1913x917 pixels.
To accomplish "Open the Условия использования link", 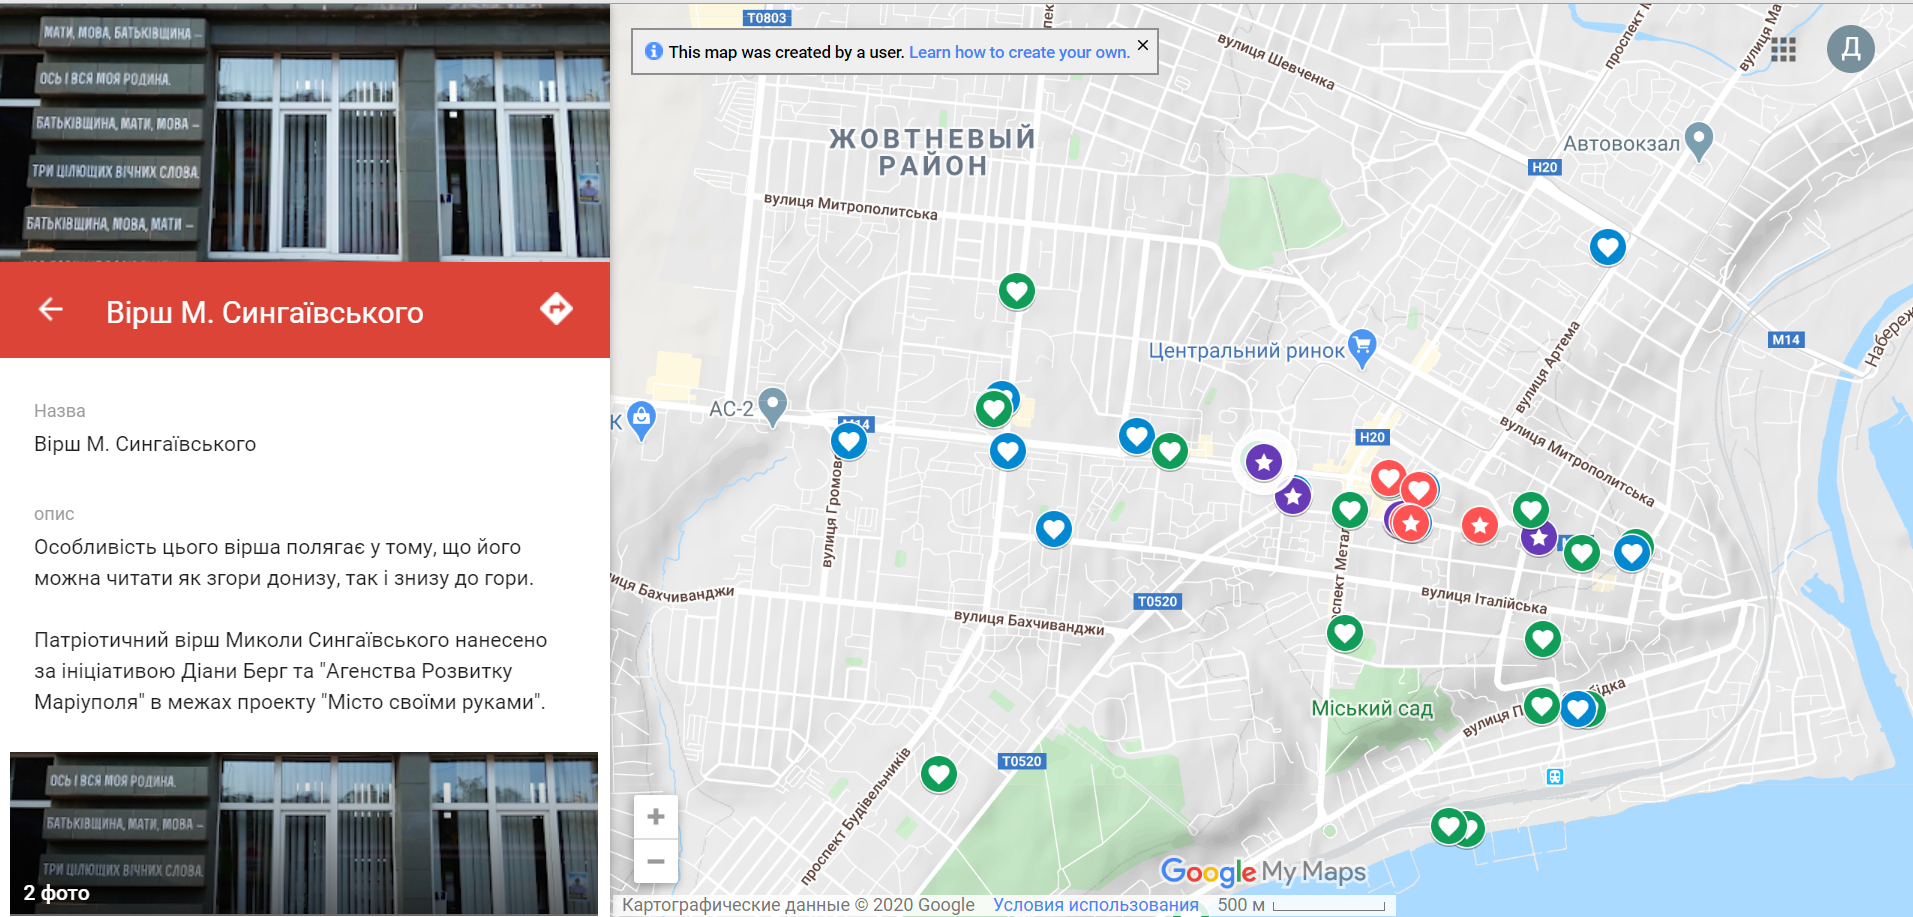I will [x=1095, y=905].
